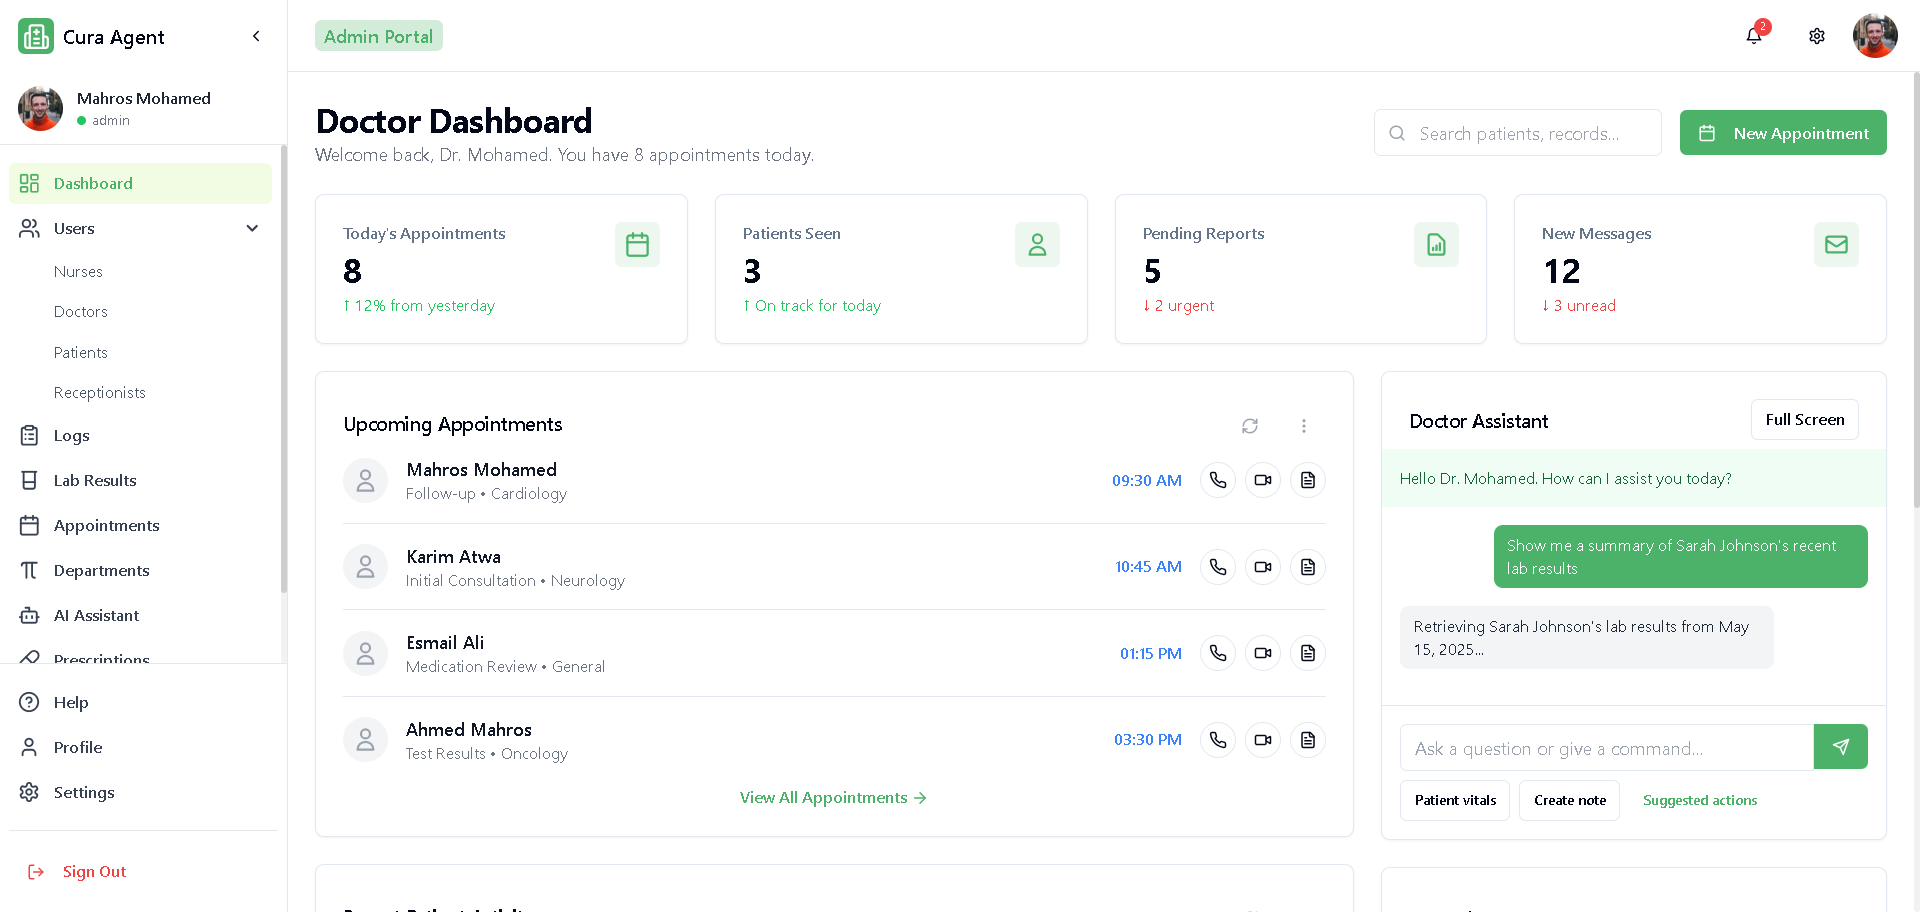Open settings gear in top bar
Viewport: 1920px width, 912px height.
(1816, 36)
